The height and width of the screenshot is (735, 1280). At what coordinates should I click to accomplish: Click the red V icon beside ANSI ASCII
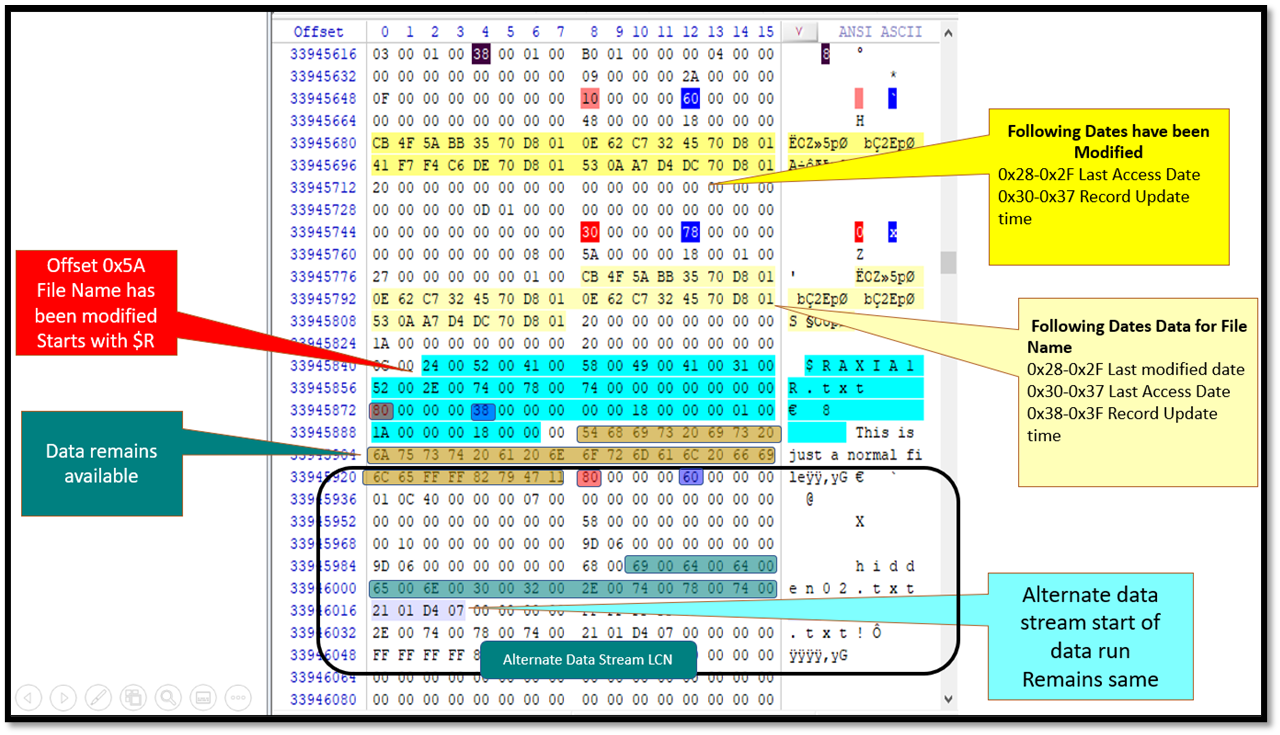(799, 32)
